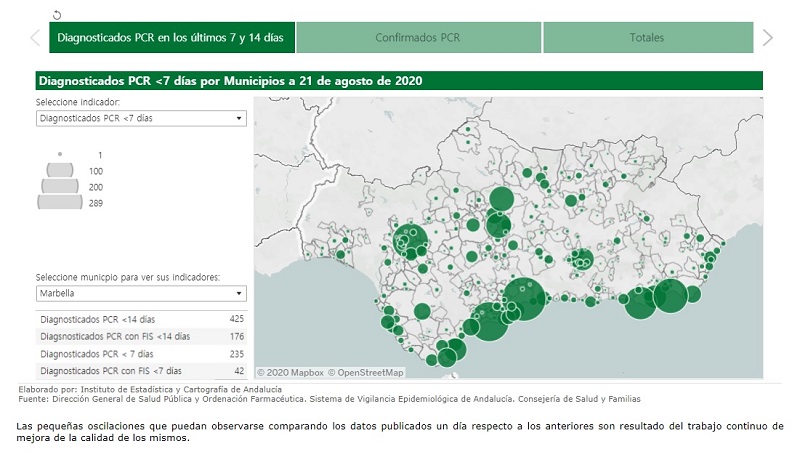Click the map title header bar

[399, 81]
